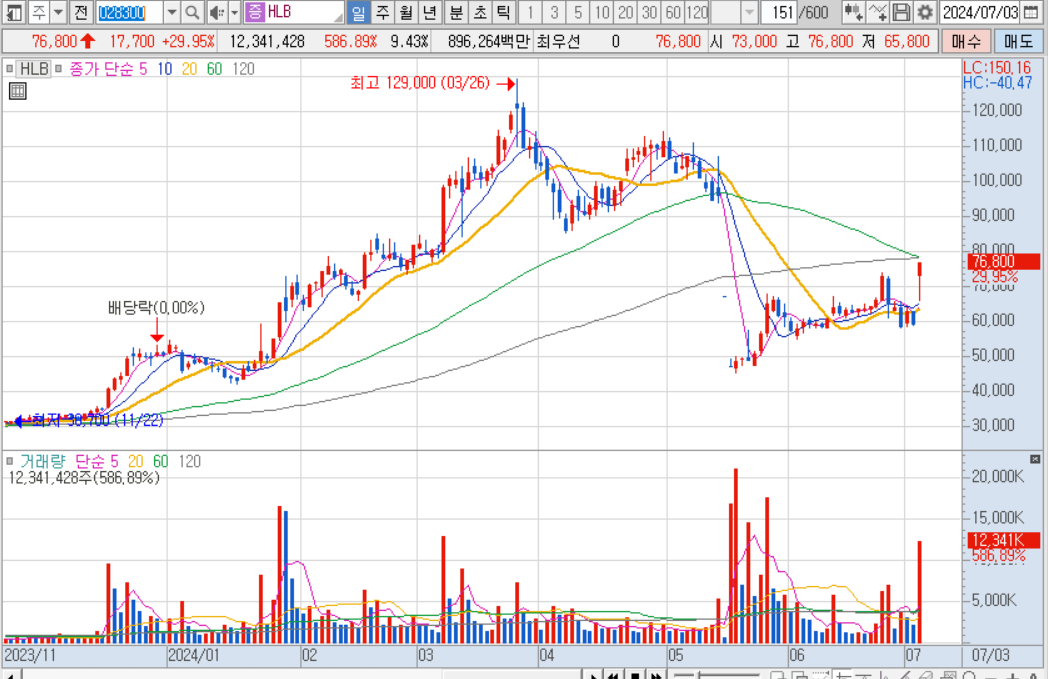This screenshot has width=1048, height=679.
Task: Choose the 60 interval button
Action: [x=673, y=12]
